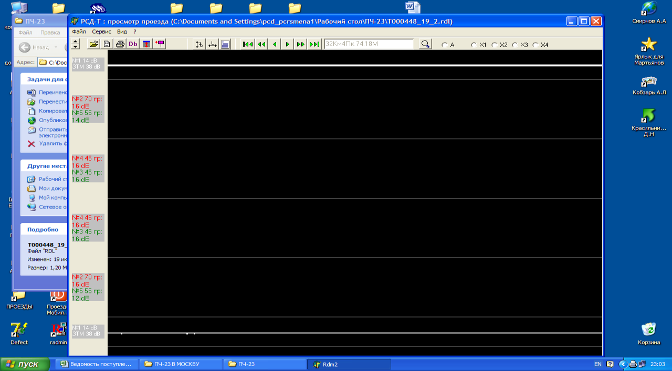Open the Корзина recycle bin desktop icon
Screen dimensions: 672x371
[x=648, y=334]
